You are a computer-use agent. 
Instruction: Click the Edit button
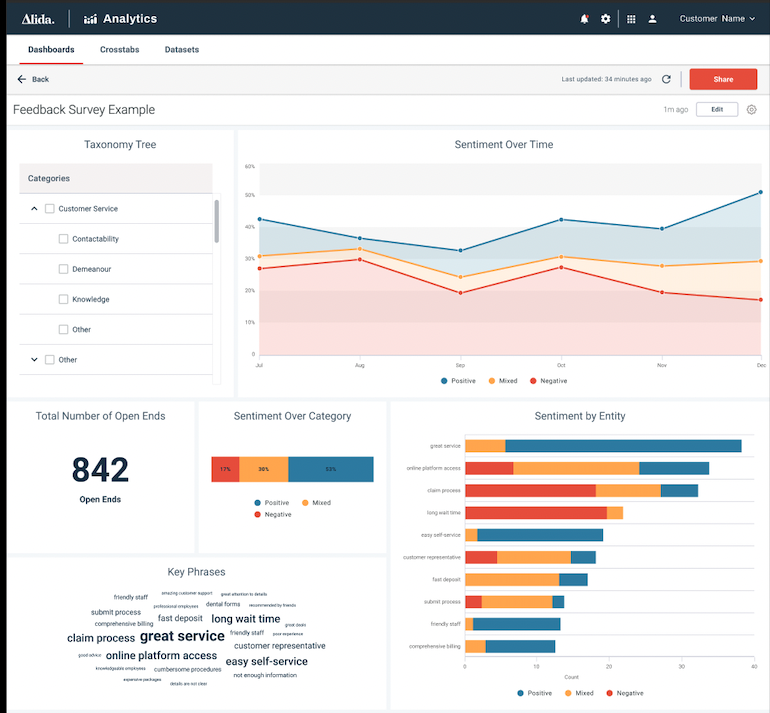[717, 110]
